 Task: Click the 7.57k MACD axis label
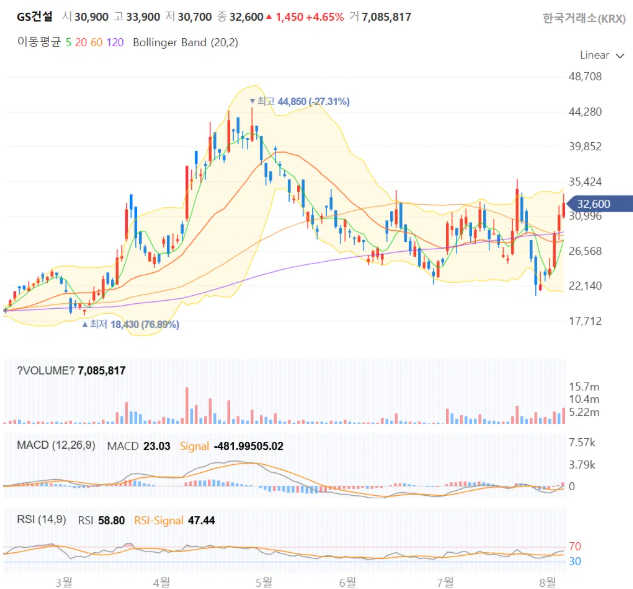(582, 442)
